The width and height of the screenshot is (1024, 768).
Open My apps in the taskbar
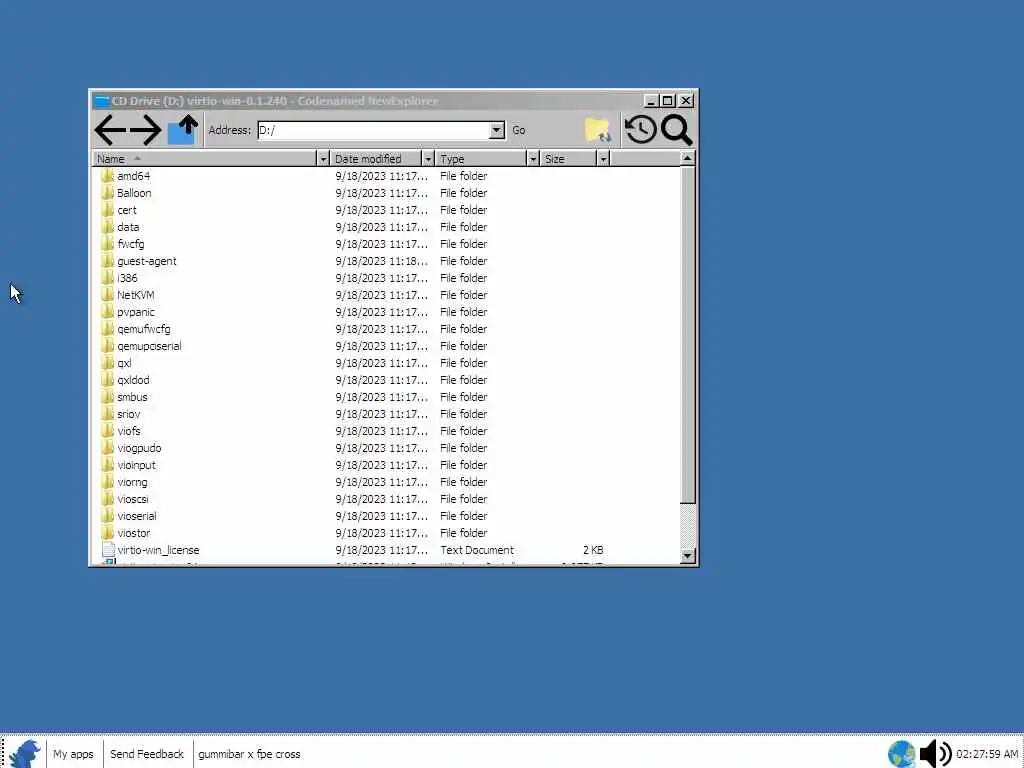coord(73,754)
